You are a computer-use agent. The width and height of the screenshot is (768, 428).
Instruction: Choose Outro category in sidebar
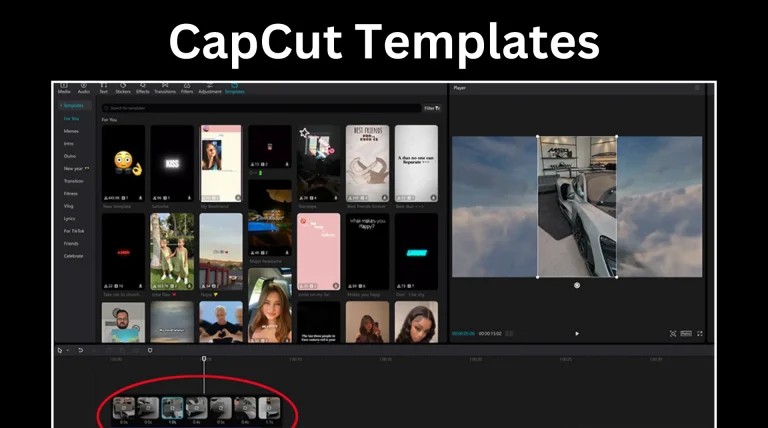point(70,156)
